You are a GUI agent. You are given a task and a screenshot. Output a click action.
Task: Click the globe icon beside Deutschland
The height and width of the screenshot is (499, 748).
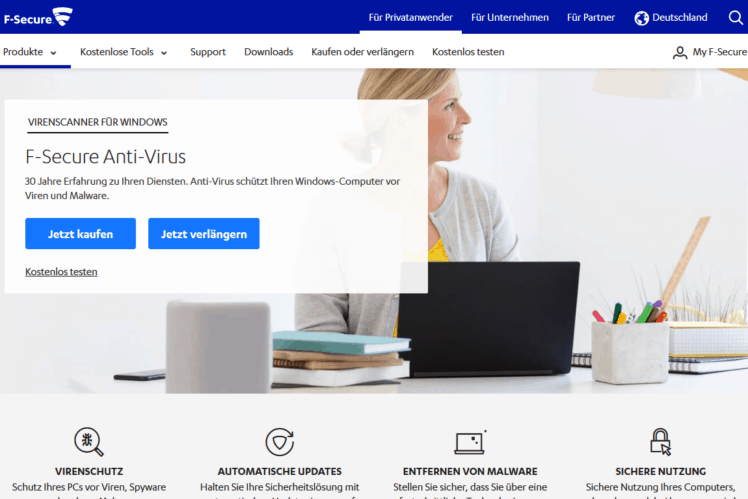coord(641,18)
